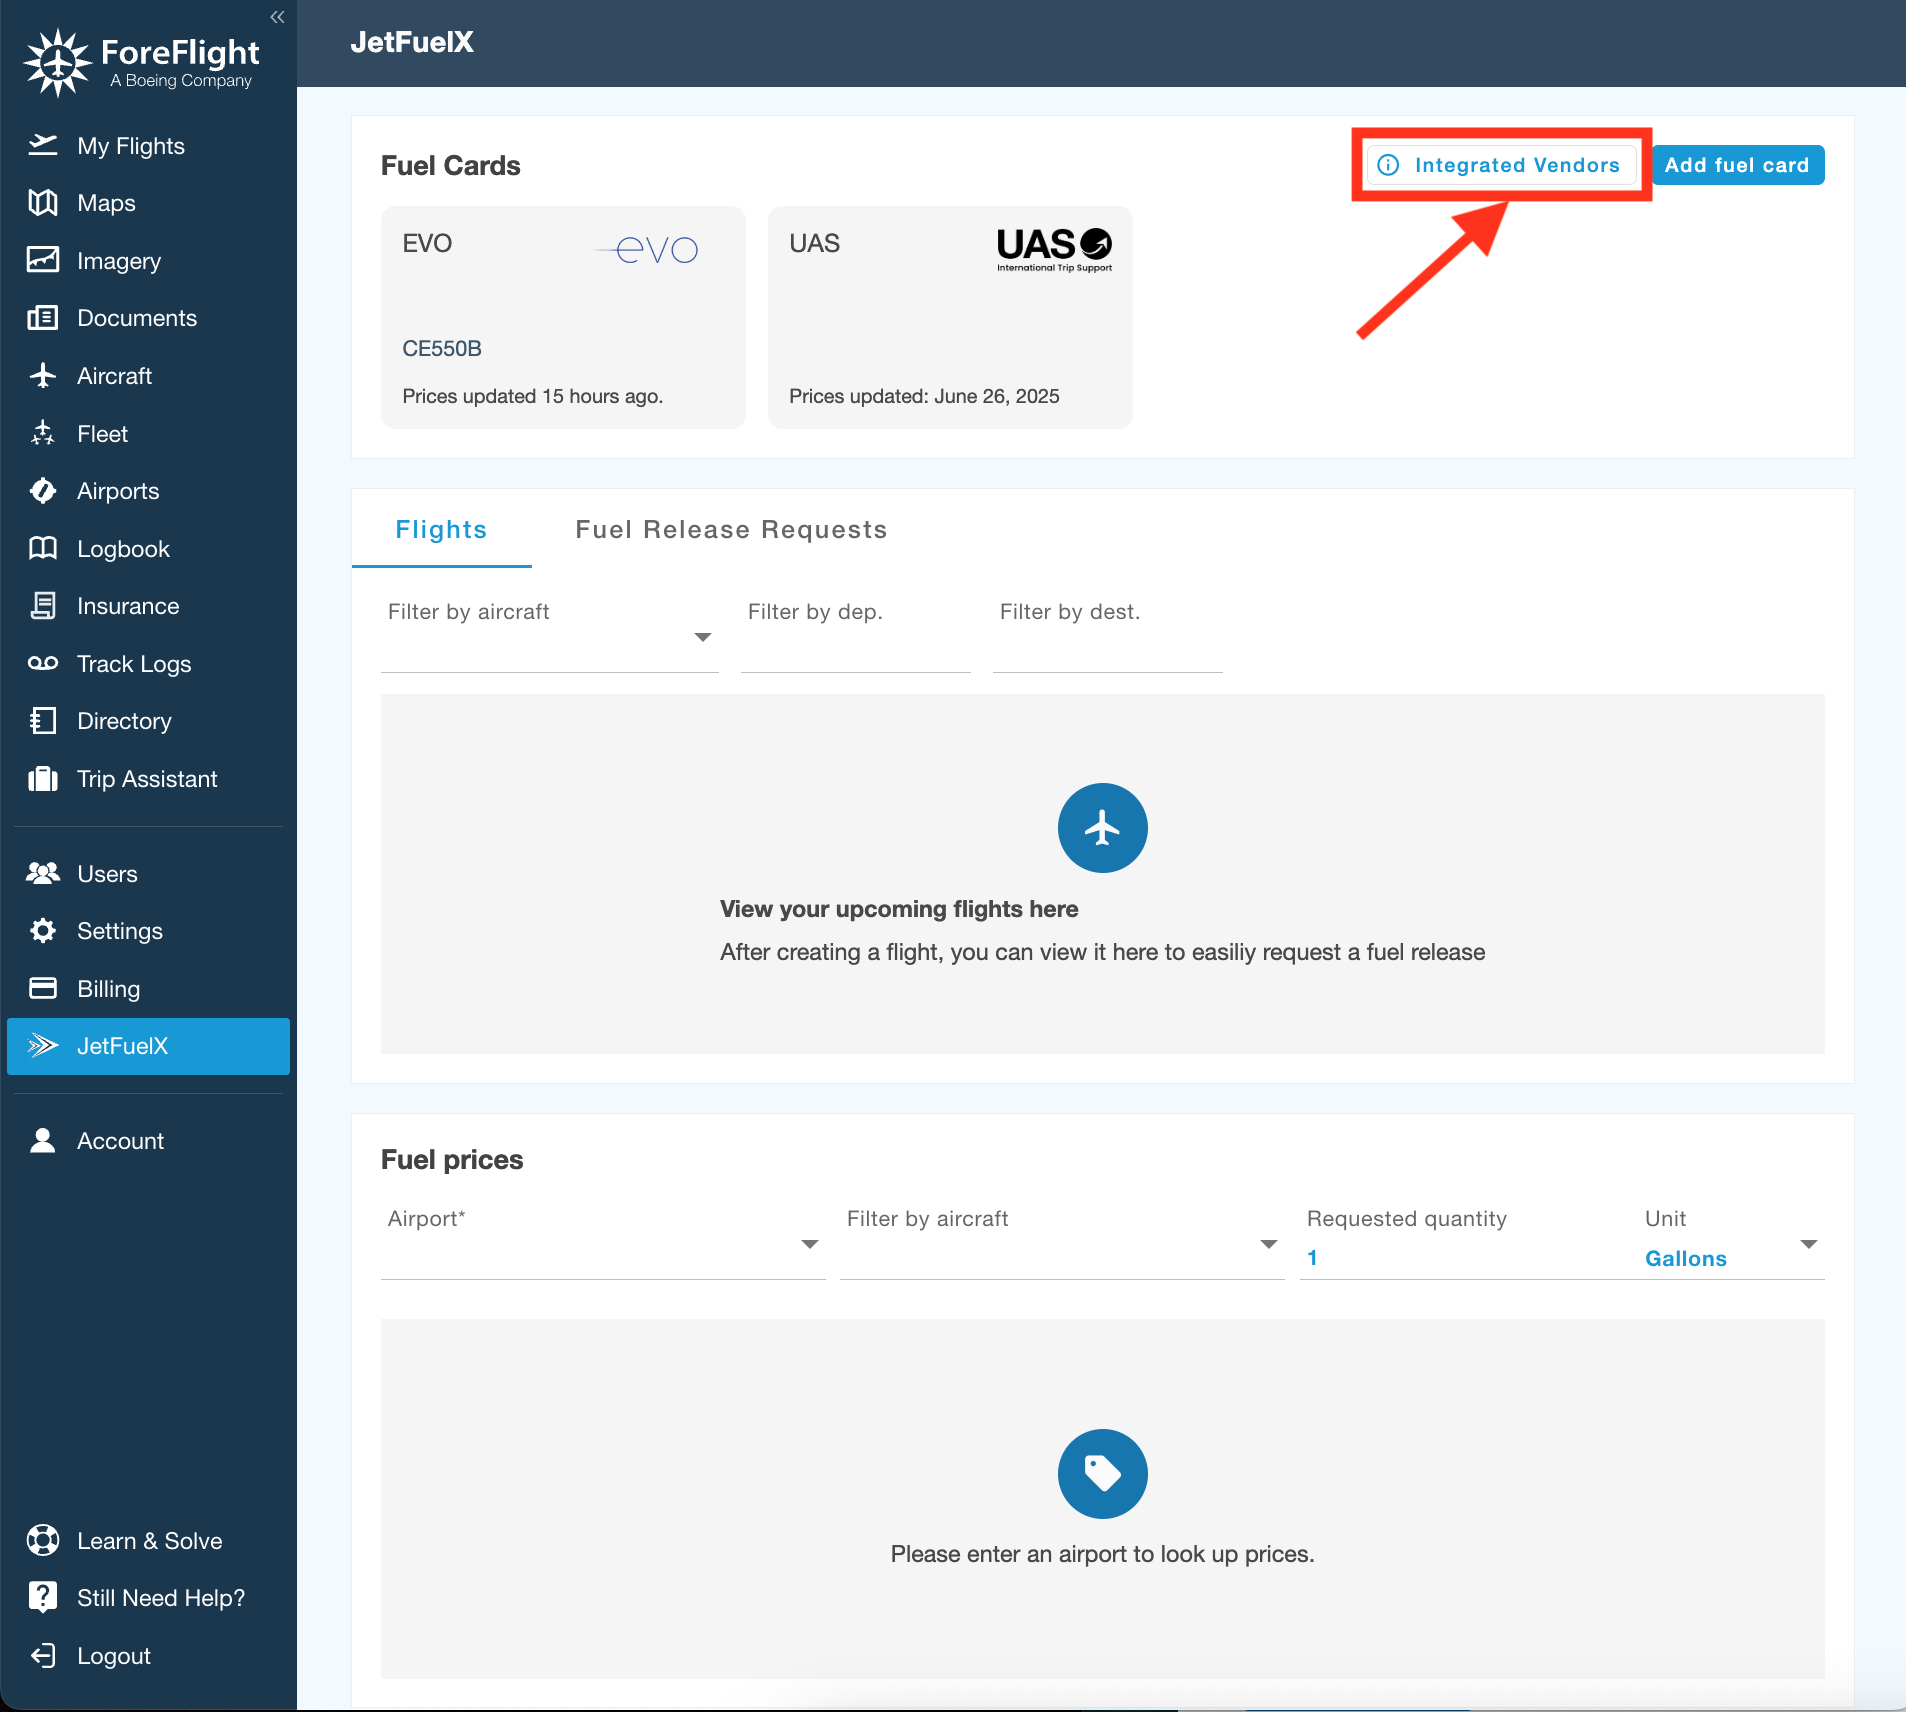Click the Logbook book icon
This screenshot has width=1906, height=1712.
(x=43, y=548)
